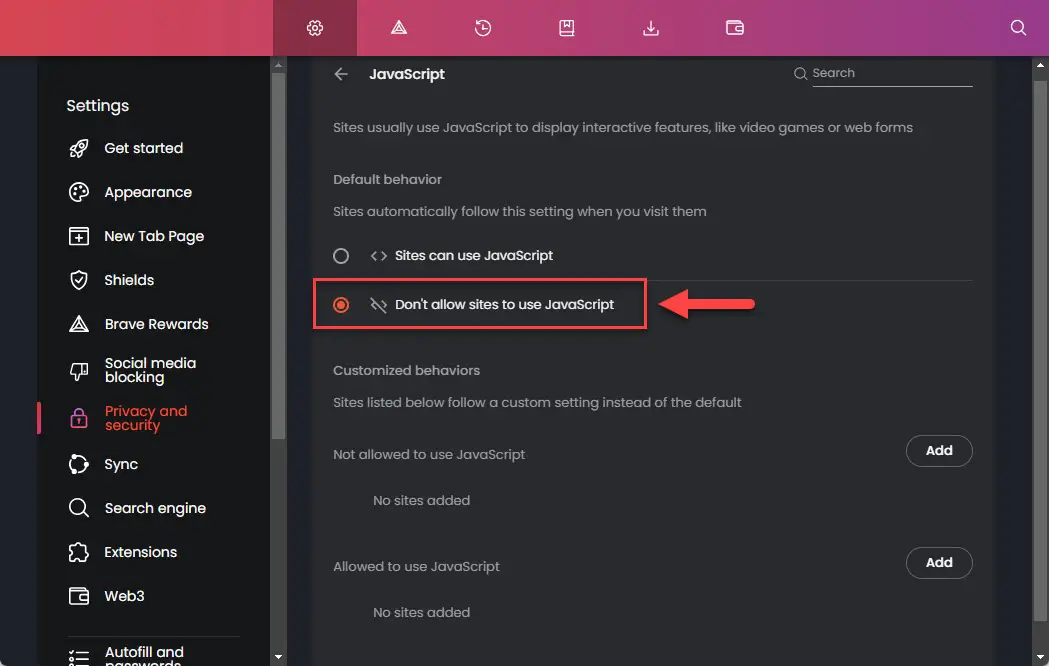Open the Settings gear tab in the top bar

click(x=314, y=27)
